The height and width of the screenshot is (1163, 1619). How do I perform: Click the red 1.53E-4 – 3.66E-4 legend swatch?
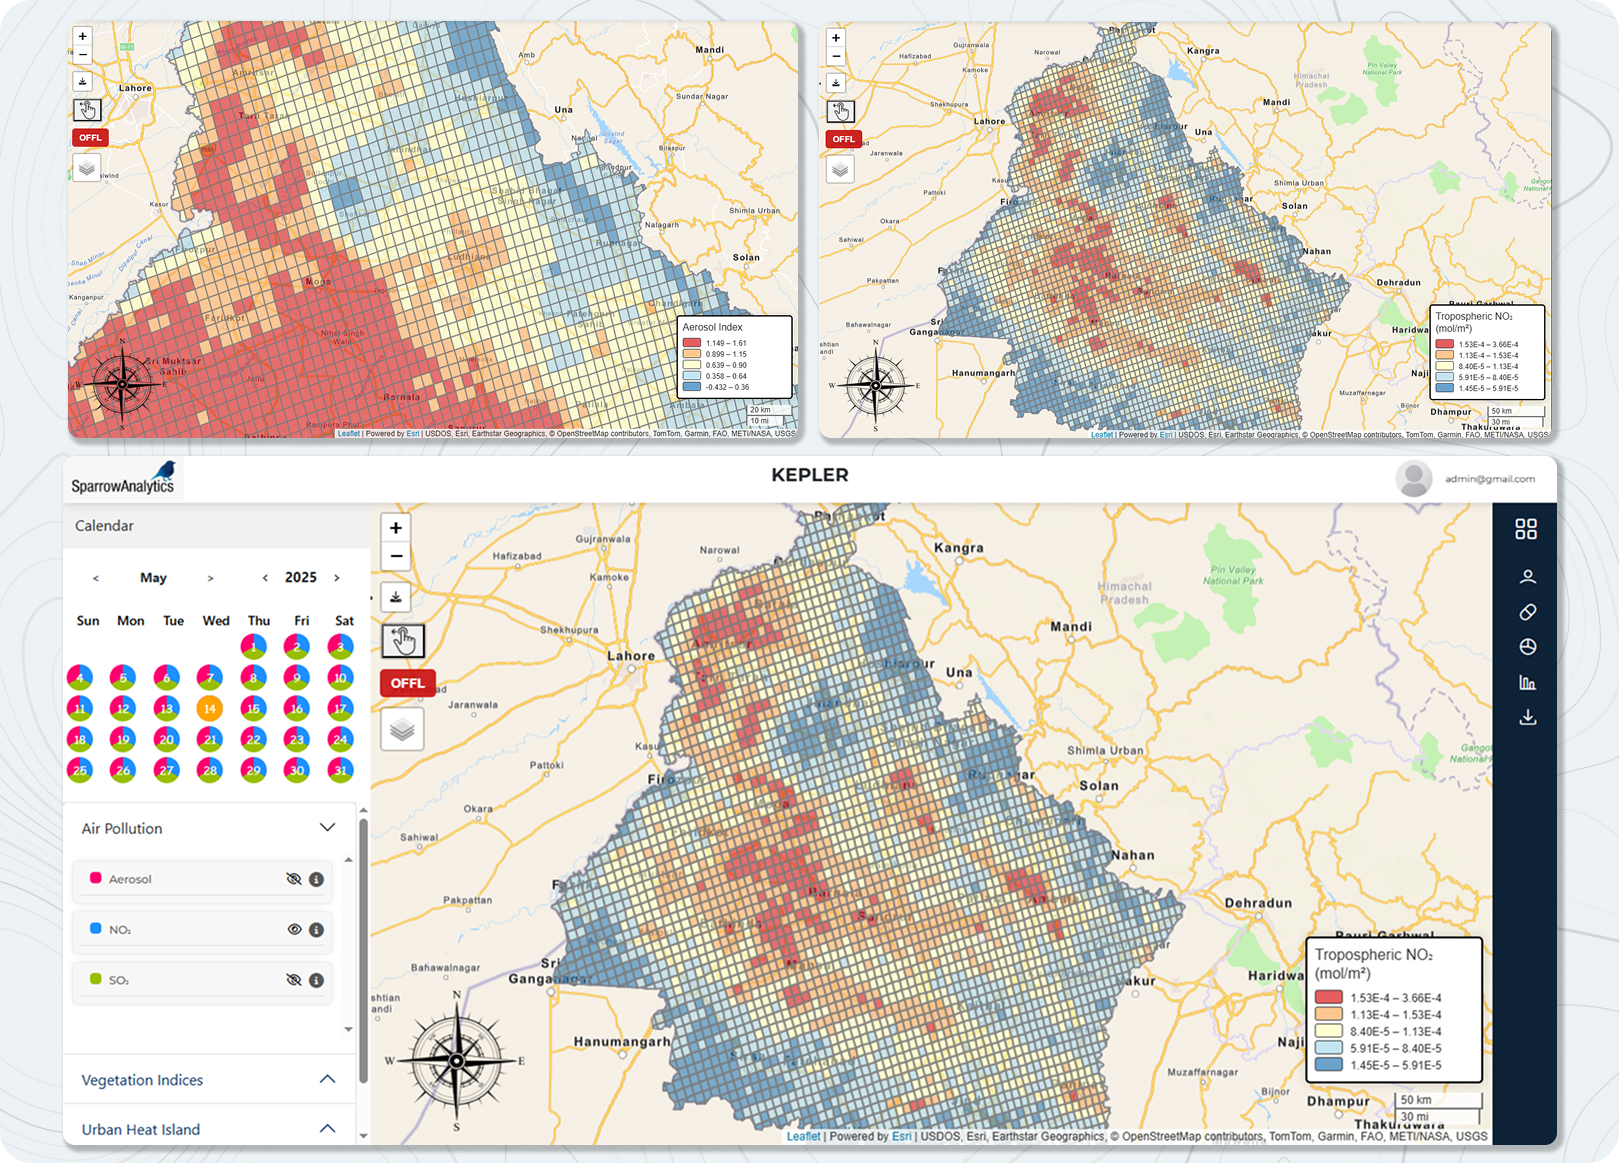pyautogui.click(x=1328, y=997)
